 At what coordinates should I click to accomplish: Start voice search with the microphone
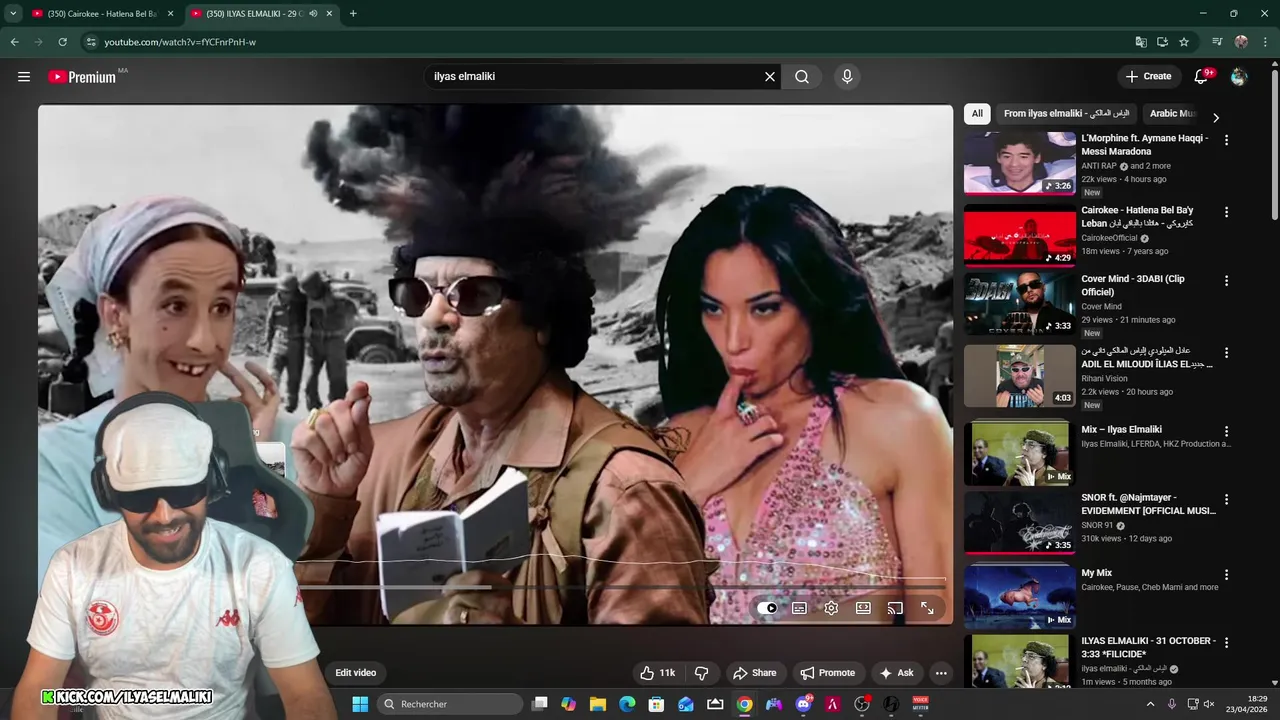click(x=847, y=76)
